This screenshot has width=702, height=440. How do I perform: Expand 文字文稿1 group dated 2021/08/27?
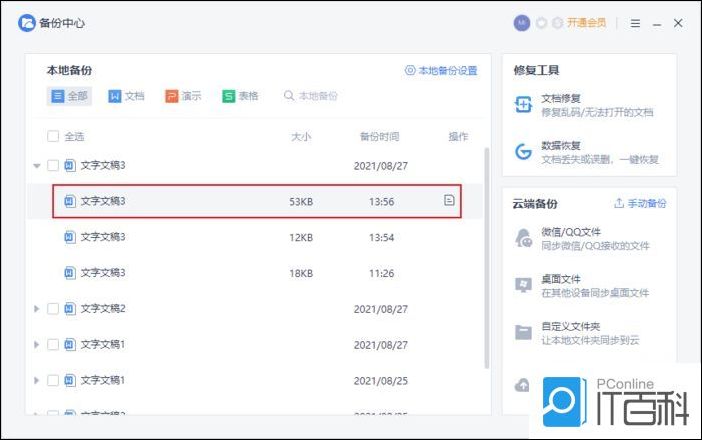pyautogui.click(x=37, y=345)
